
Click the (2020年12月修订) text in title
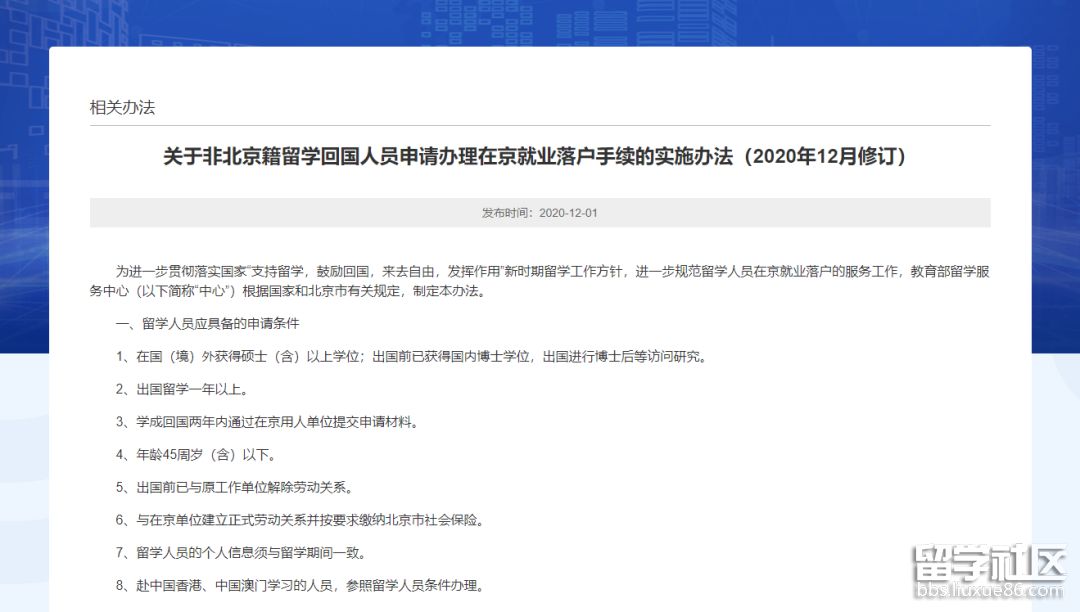click(825, 157)
